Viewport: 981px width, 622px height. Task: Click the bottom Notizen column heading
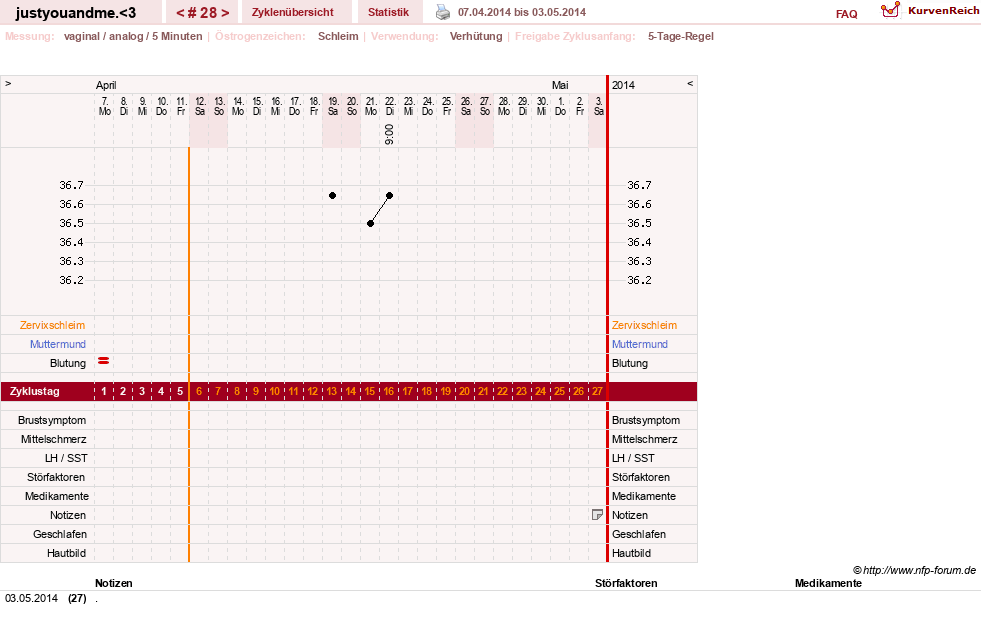point(114,583)
